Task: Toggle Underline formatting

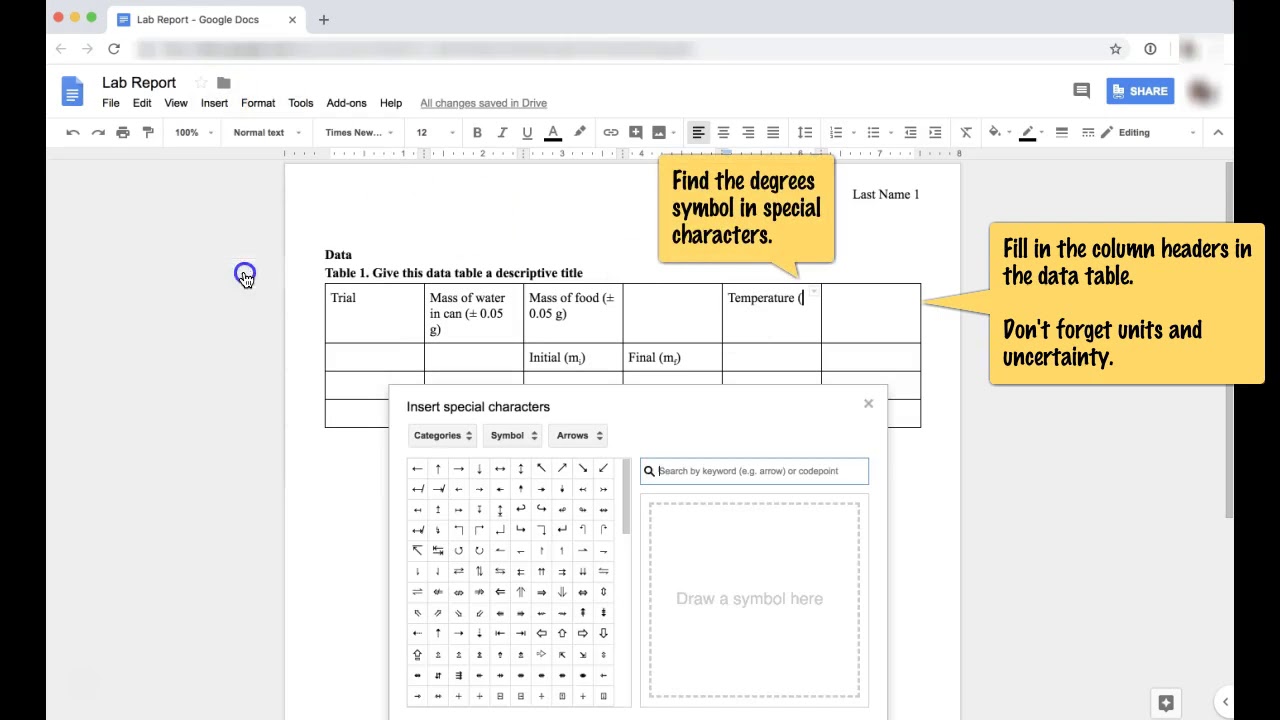Action: pos(527,132)
